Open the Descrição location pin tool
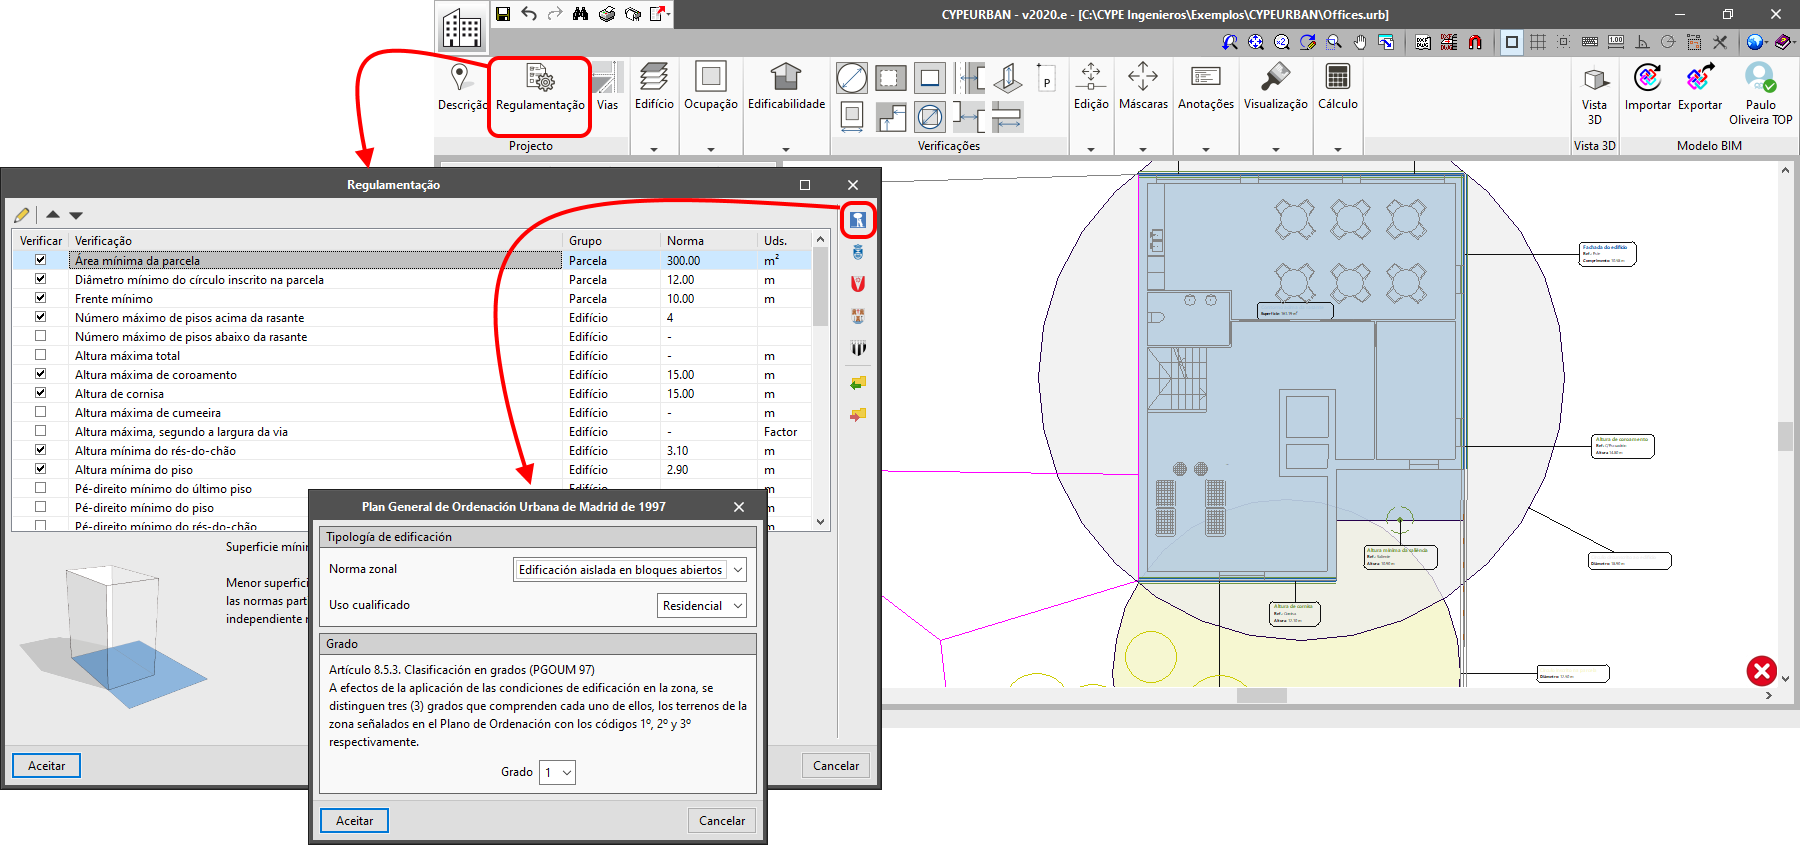This screenshot has width=1800, height=847. pos(461,88)
